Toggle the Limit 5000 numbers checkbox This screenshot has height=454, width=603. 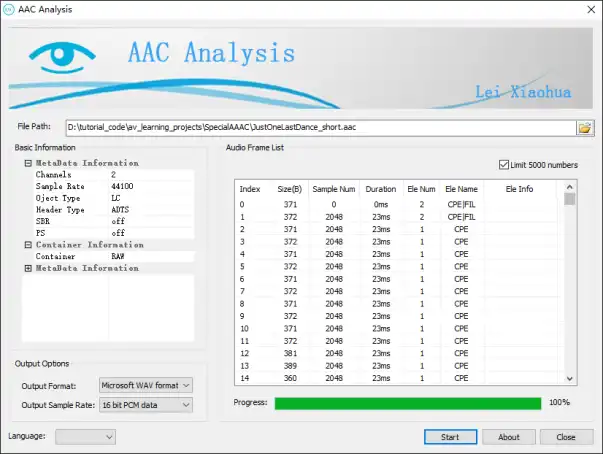click(503, 165)
